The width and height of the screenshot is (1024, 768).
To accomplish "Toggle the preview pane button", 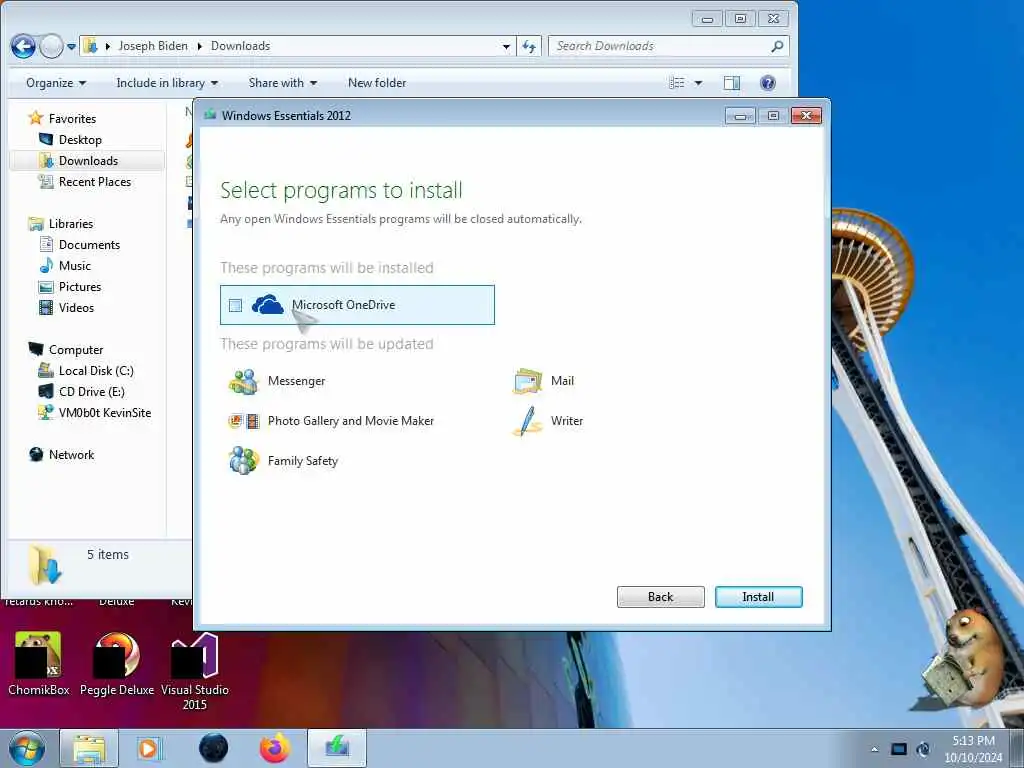I will point(732,83).
